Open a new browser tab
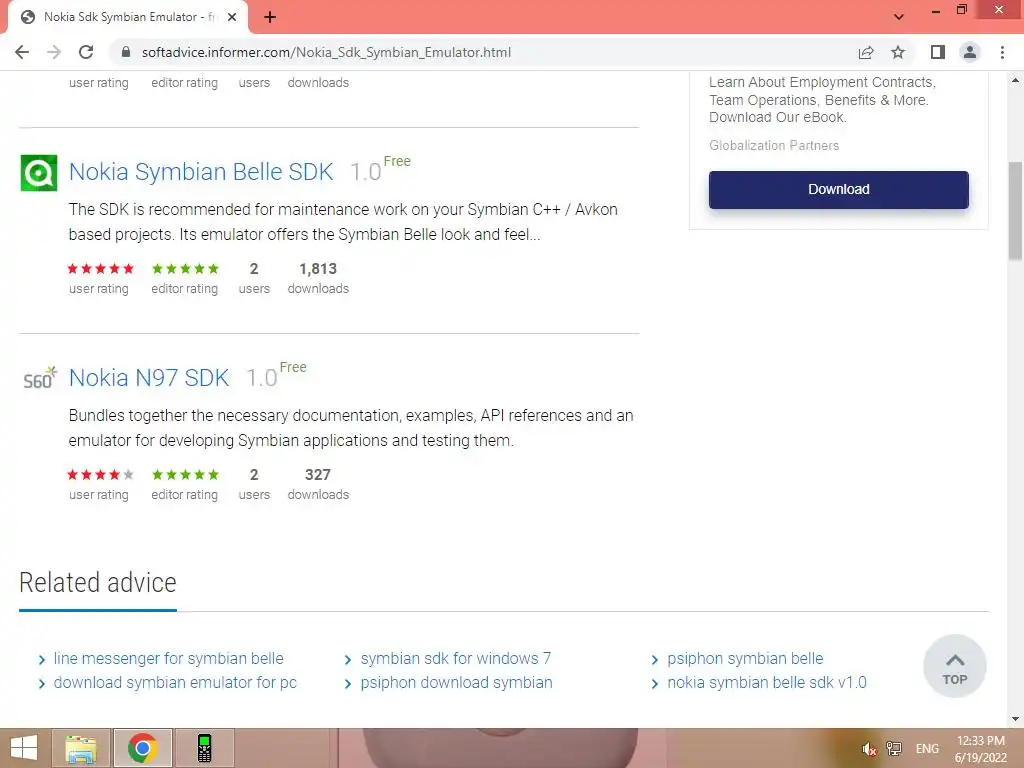1024x768 pixels. pos(270,17)
